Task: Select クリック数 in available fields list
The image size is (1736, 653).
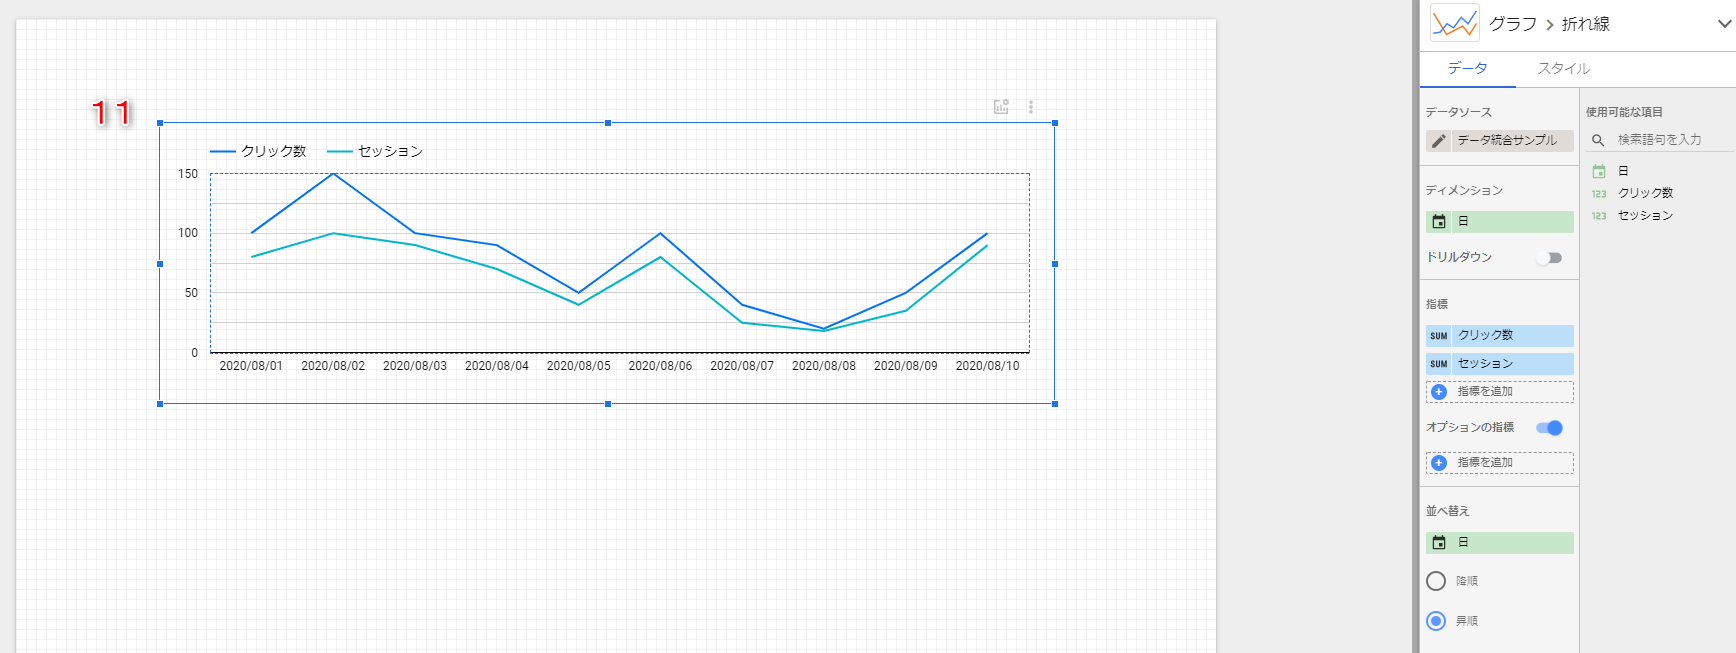Action: [1645, 193]
